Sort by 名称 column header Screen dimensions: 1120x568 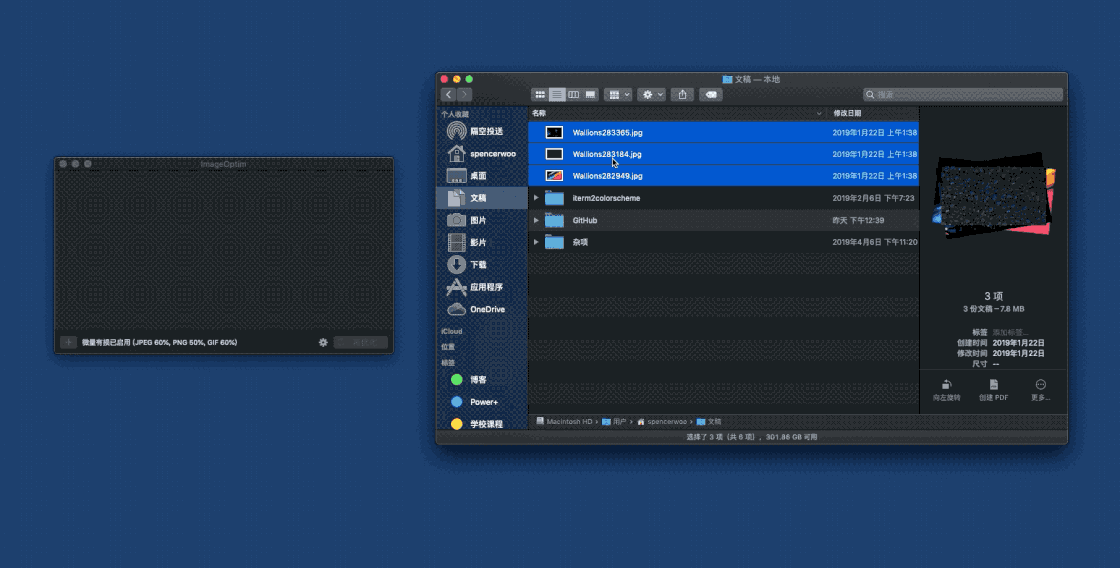pyautogui.click(x=539, y=113)
